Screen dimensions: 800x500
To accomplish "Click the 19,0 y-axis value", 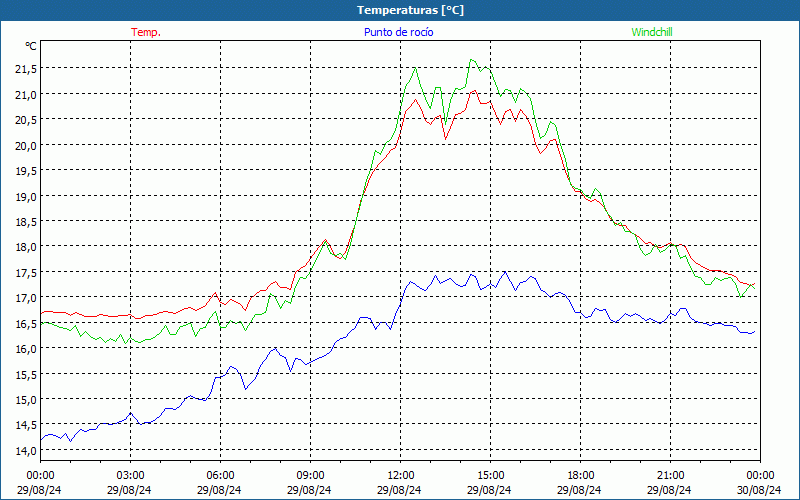I will tap(26, 196).
